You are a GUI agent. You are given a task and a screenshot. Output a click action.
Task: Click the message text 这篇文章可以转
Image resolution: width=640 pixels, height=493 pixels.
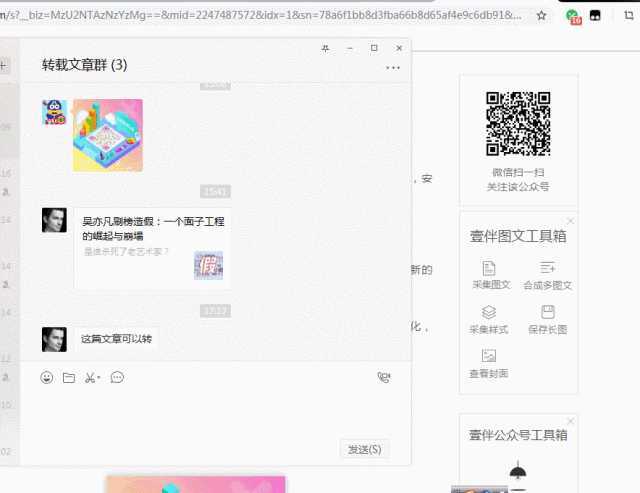click(x=116, y=339)
